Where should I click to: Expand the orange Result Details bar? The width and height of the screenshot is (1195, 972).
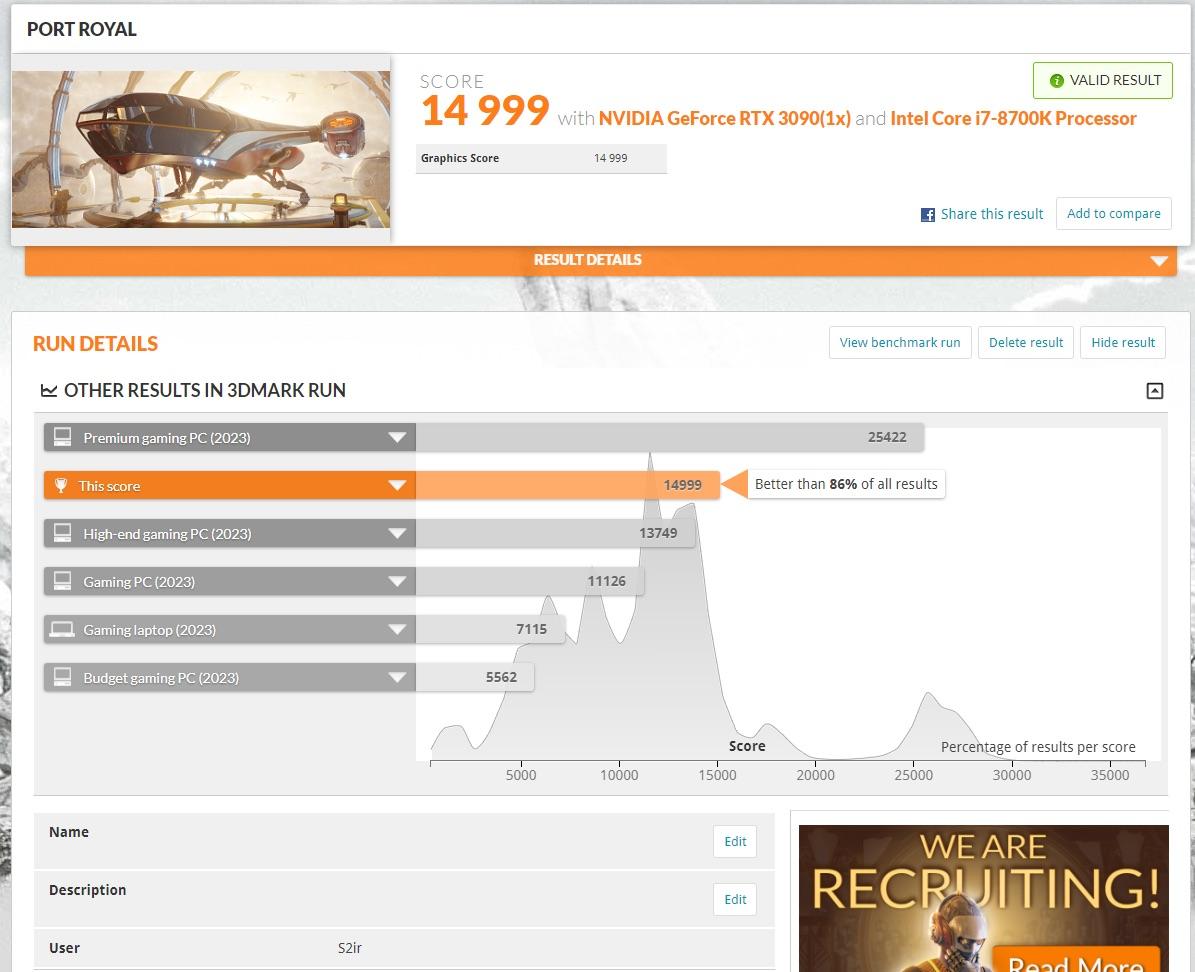[601, 260]
